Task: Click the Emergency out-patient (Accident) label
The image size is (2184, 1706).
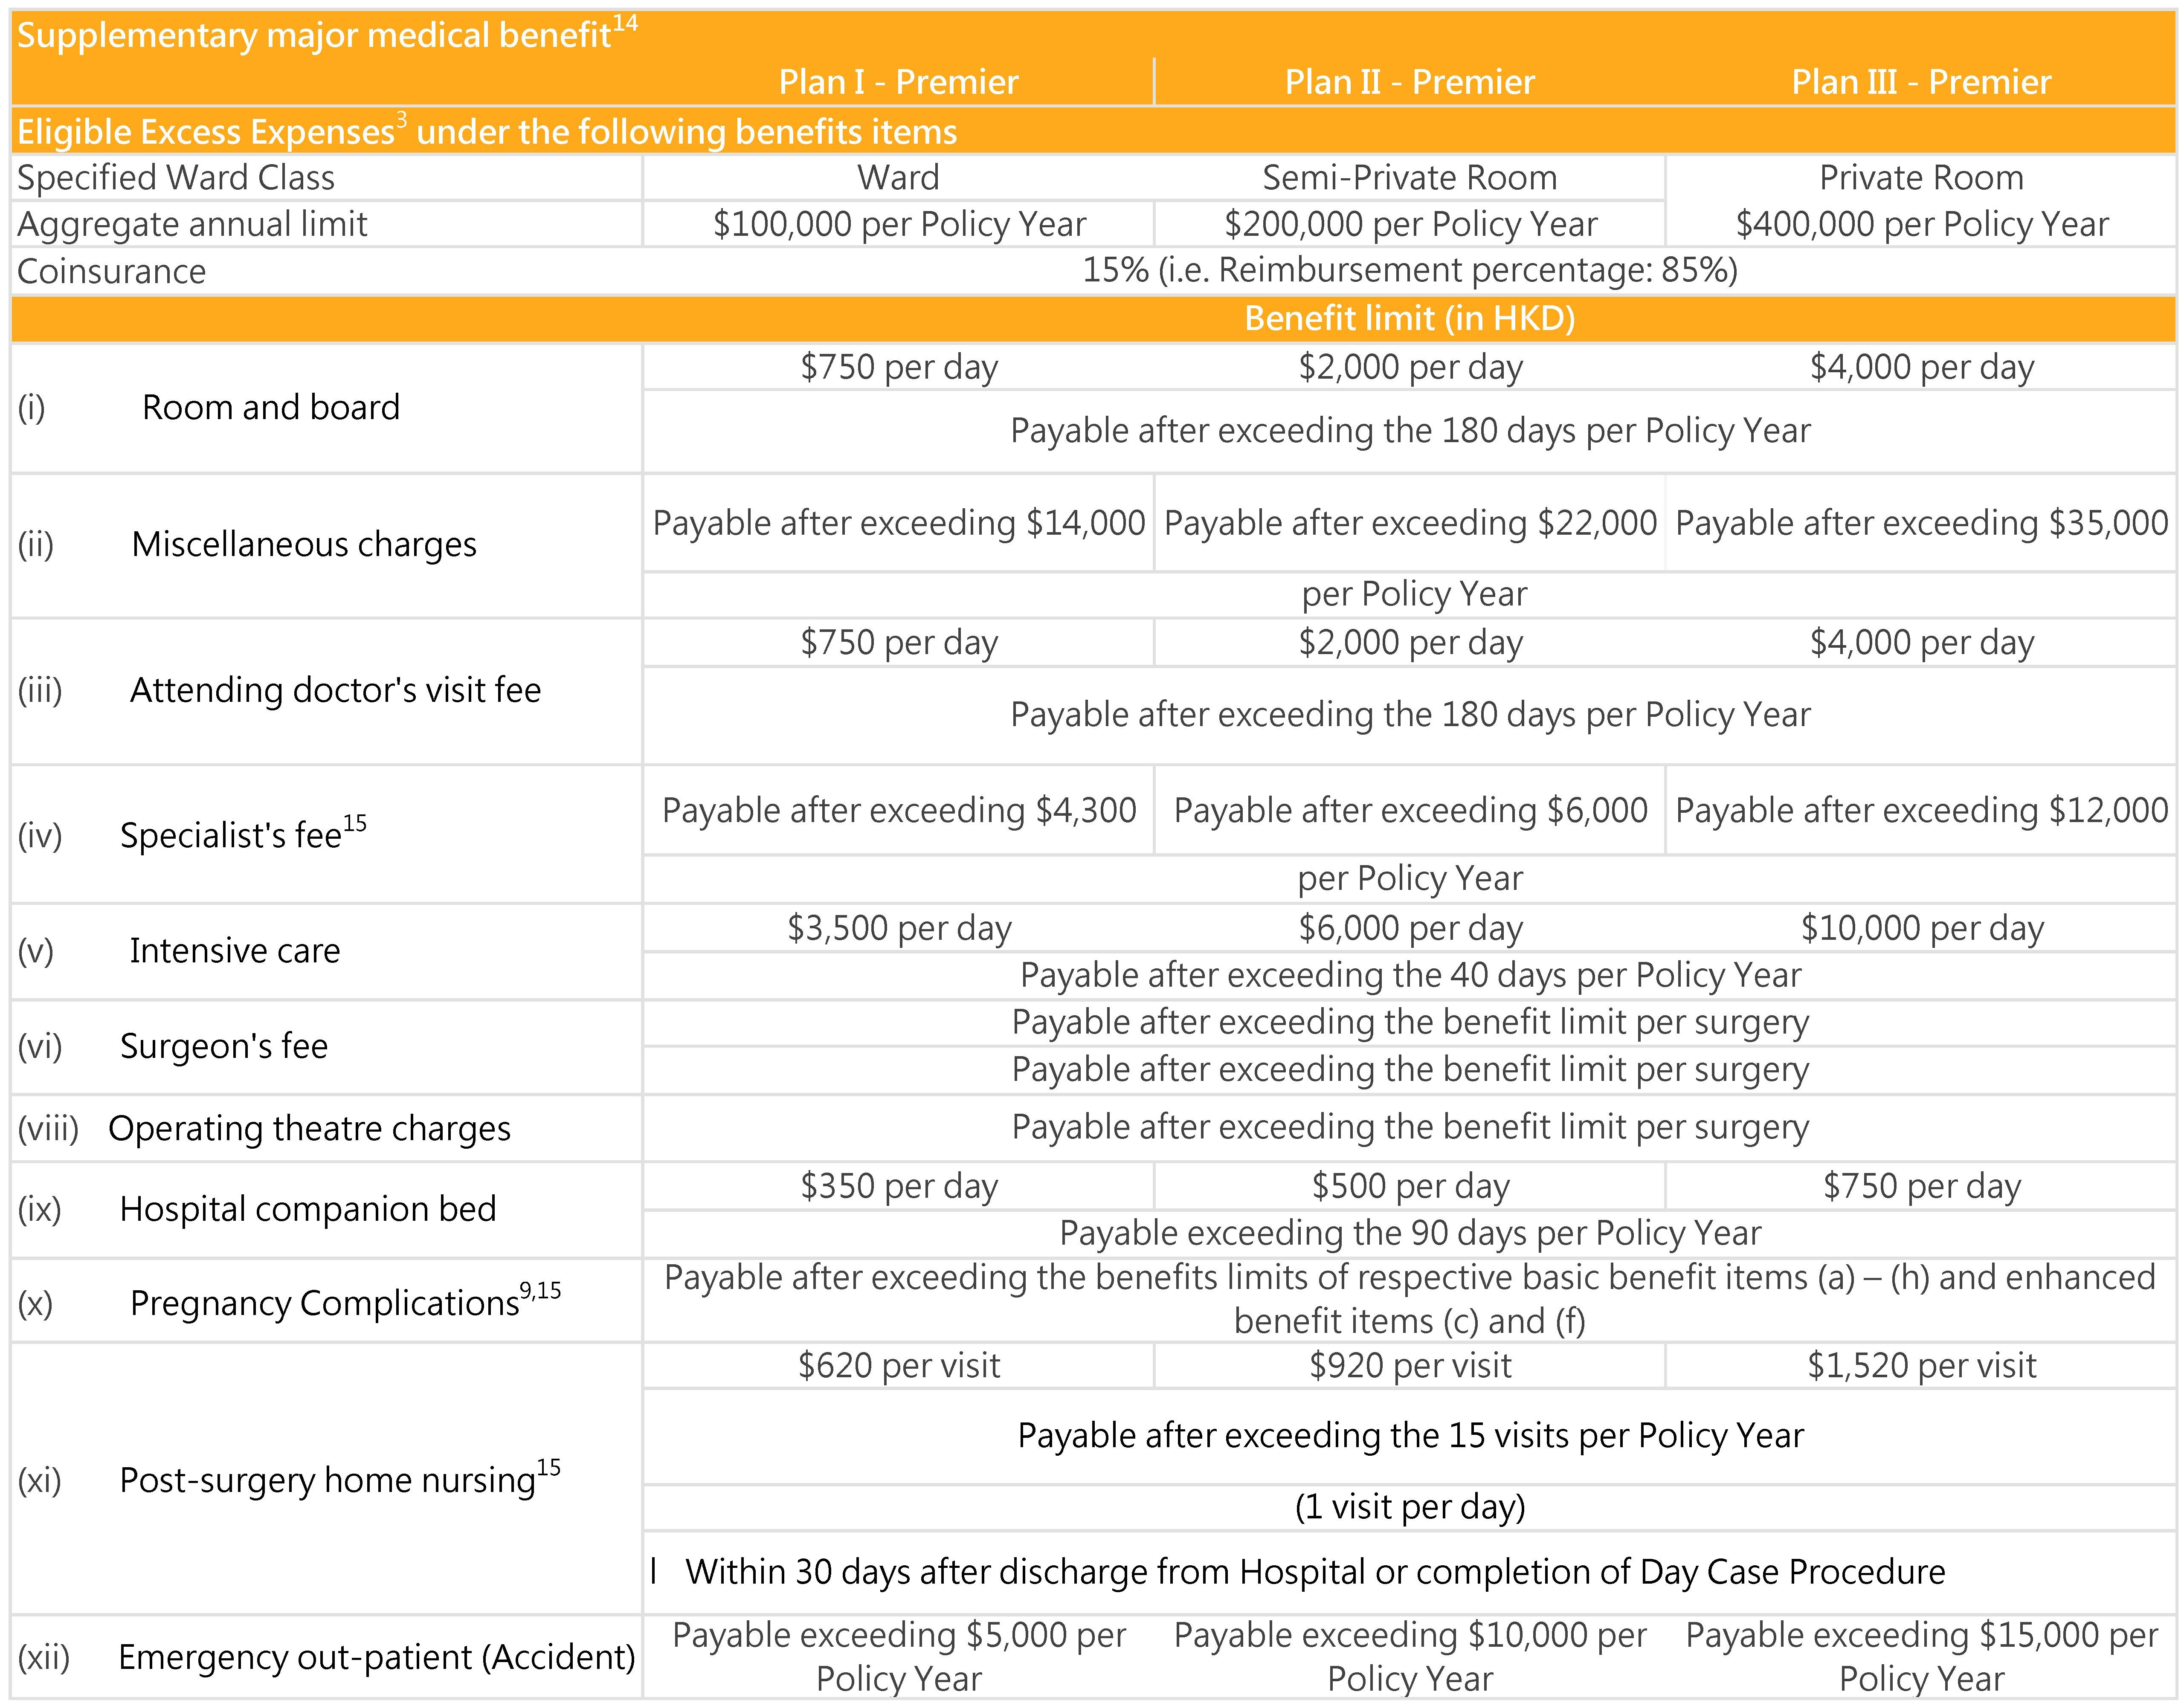Action: click(377, 1658)
